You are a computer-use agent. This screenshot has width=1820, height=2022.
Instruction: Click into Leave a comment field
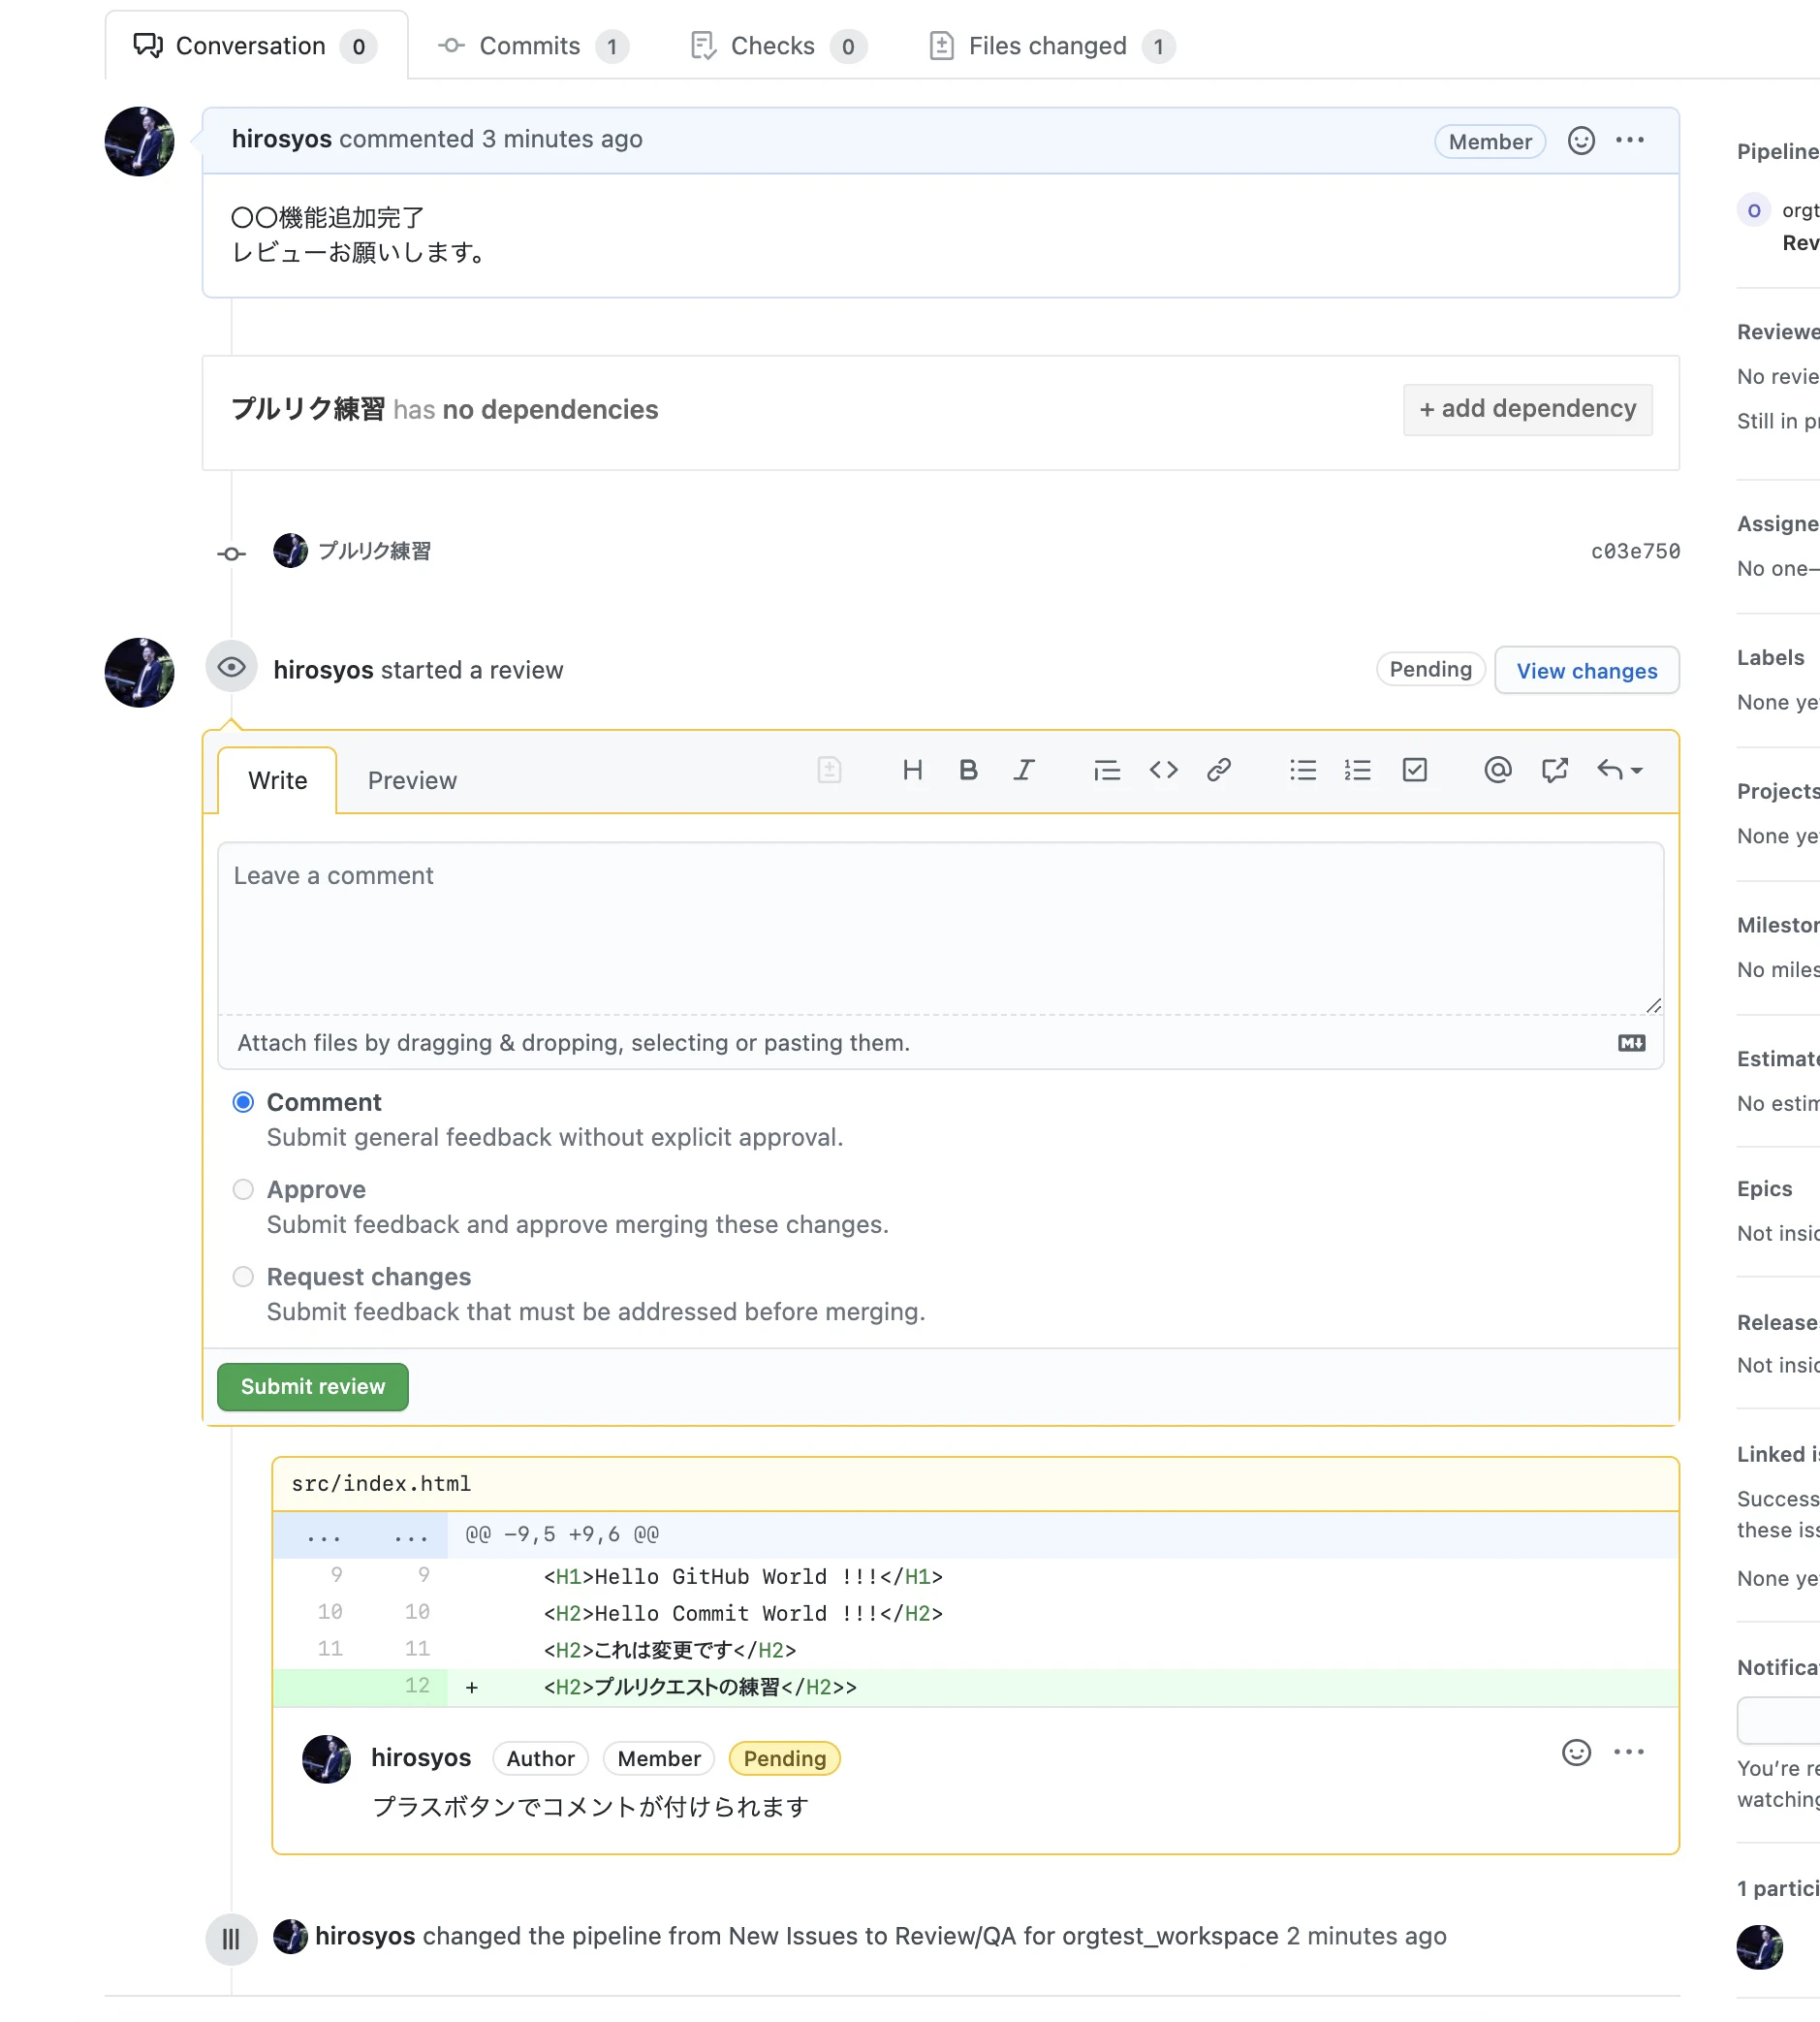pyautogui.click(x=940, y=928)
